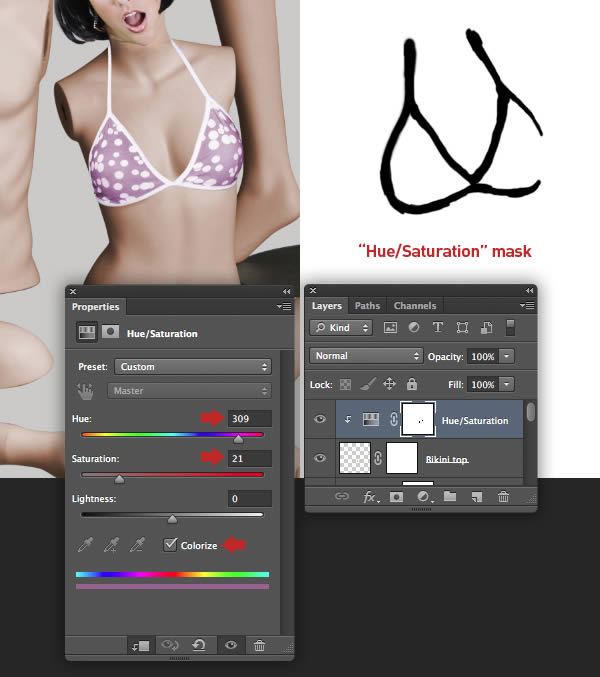Select the Bikini top mask thumbnail
The image size is (600, 677).
[402, 458]
